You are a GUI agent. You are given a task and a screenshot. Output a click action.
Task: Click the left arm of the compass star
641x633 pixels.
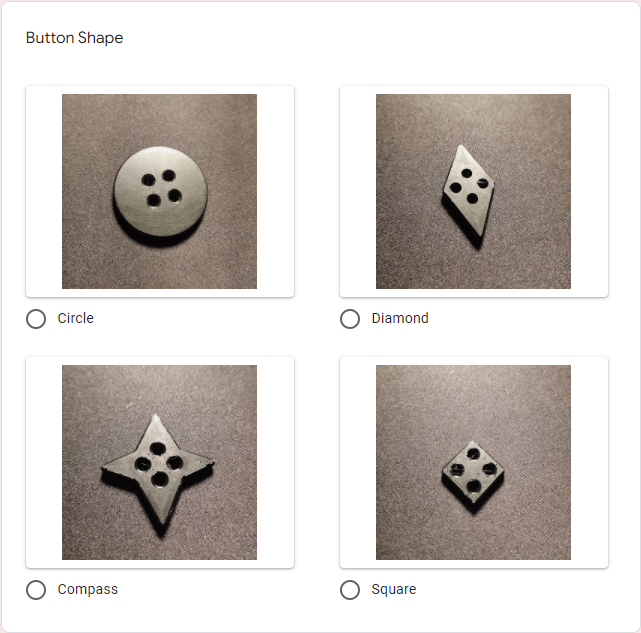(117, 466)
